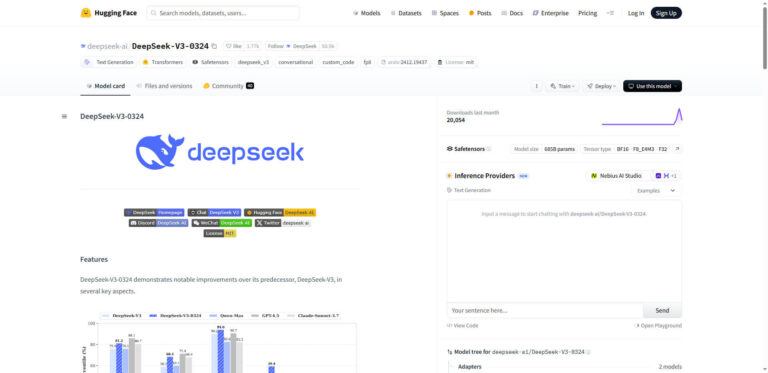Open the Chat DeepSeek V3 badge
Screen dimensions: 768x373
[215, 212]
